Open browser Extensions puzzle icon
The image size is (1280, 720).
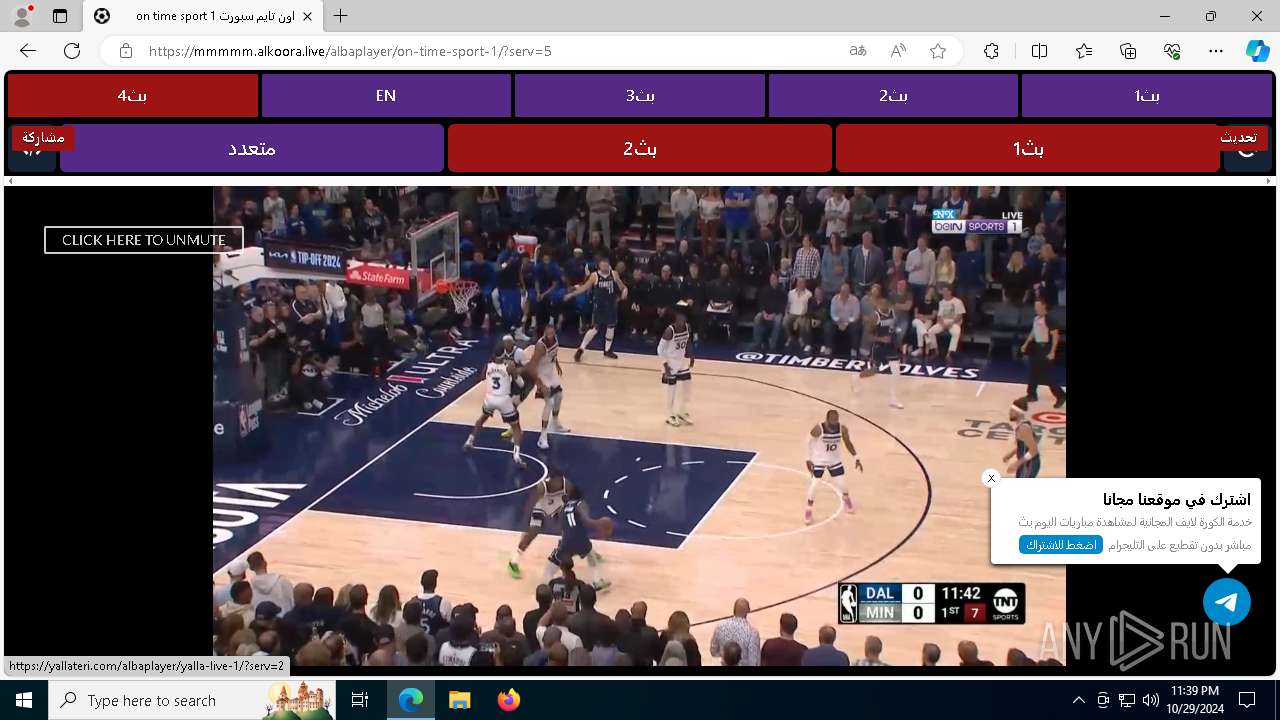pyautogui.click(x=991, y=51)
